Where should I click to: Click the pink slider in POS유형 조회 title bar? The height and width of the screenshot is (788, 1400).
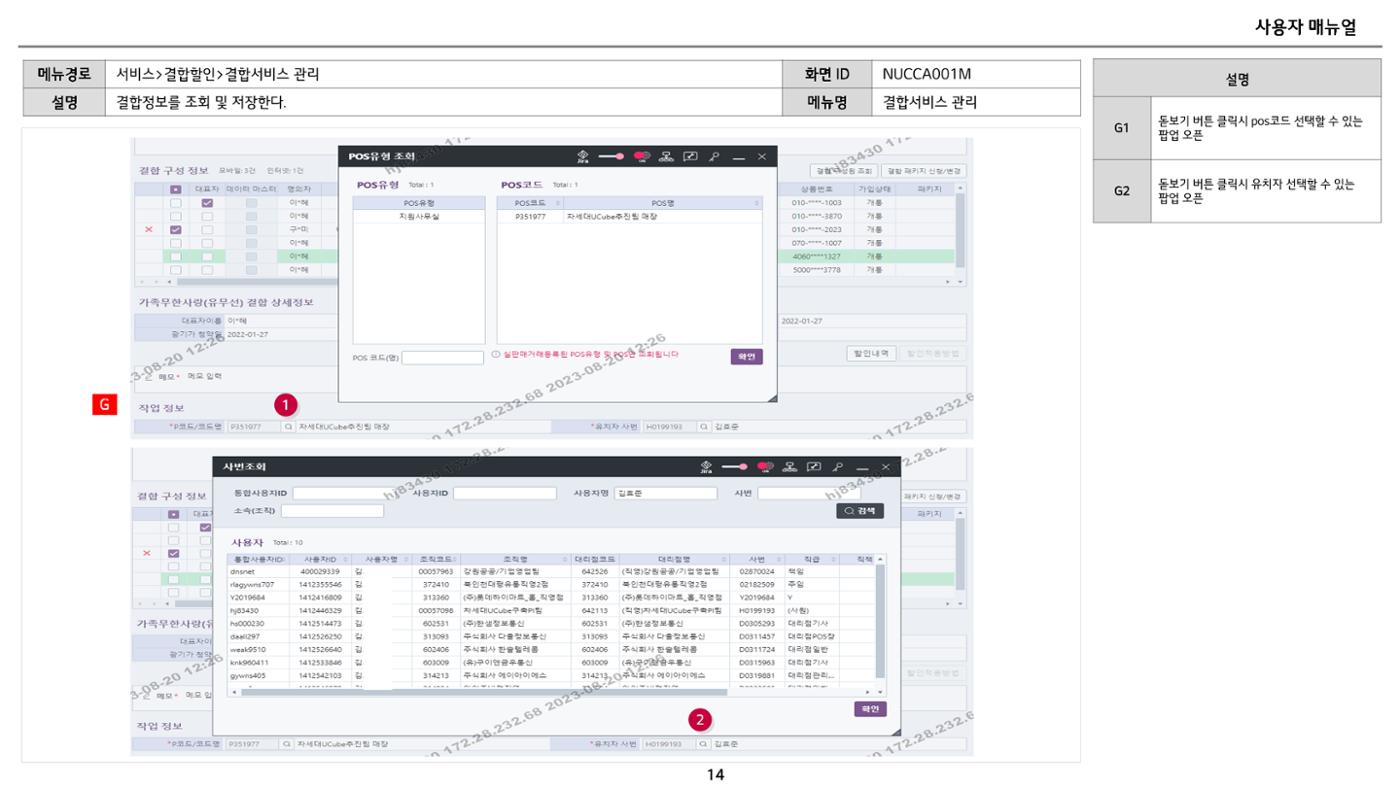pos(611,158)
